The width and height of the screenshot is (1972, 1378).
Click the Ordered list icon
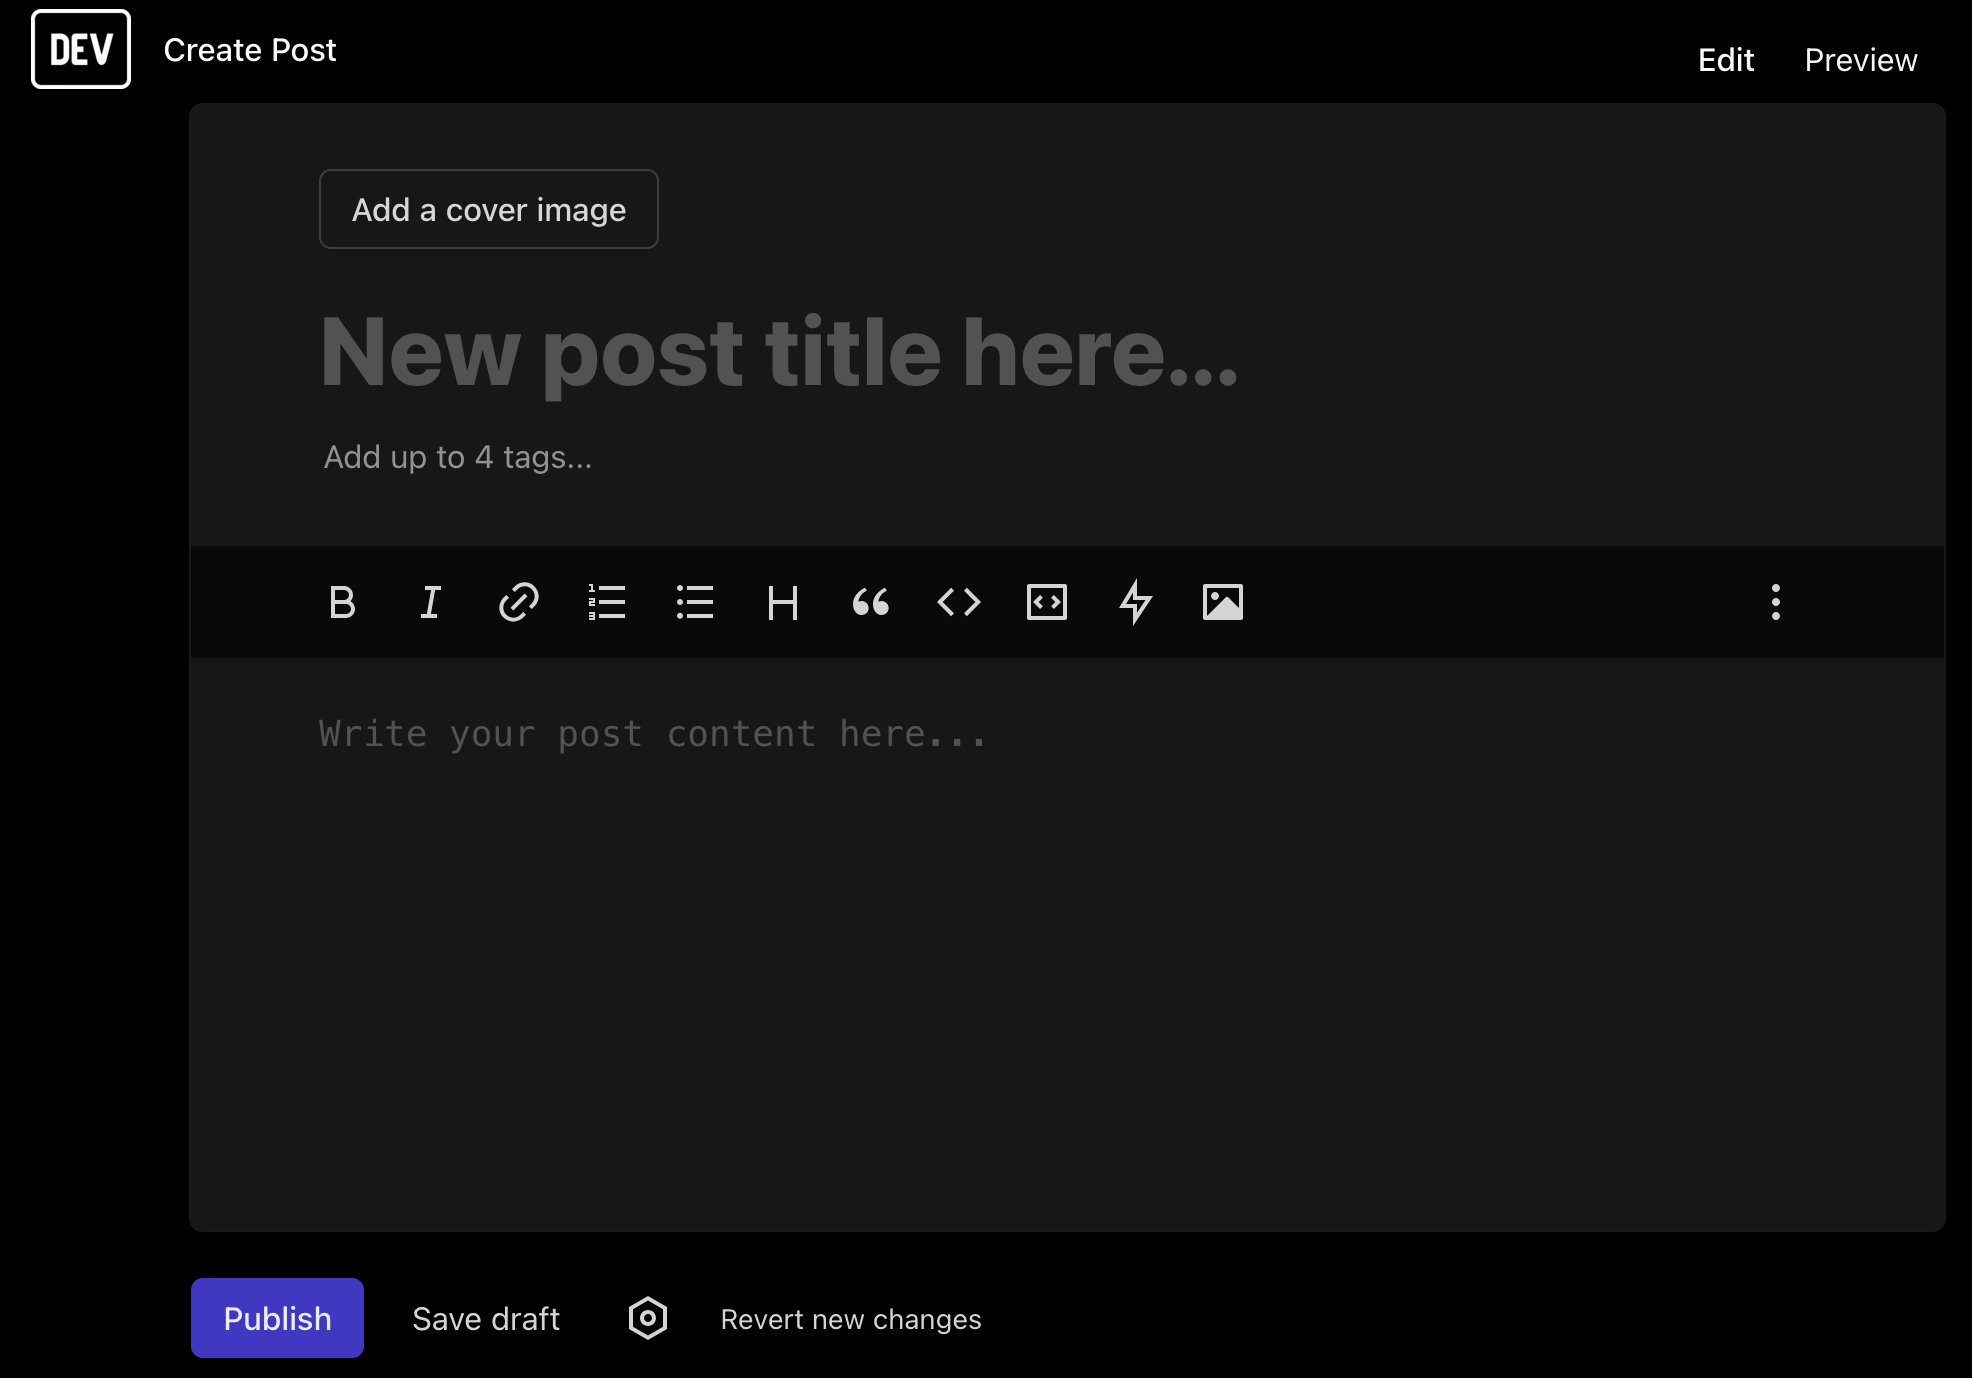pyautogui.click(x=607, y=601)
